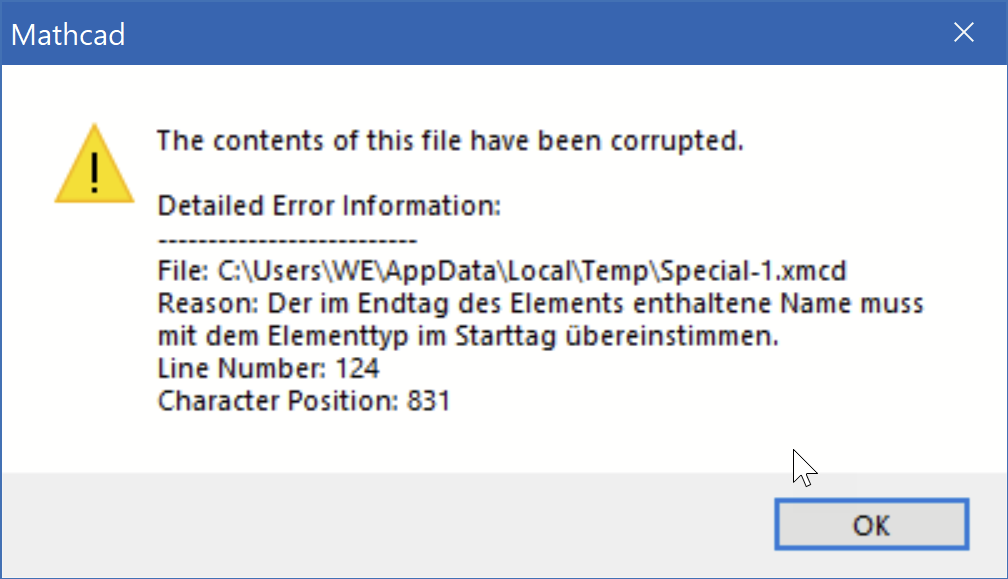Click the dashed separator line below the heading
Image resolution: width=1008 pixels, height=579 pixels.
(x=286, y=239)
